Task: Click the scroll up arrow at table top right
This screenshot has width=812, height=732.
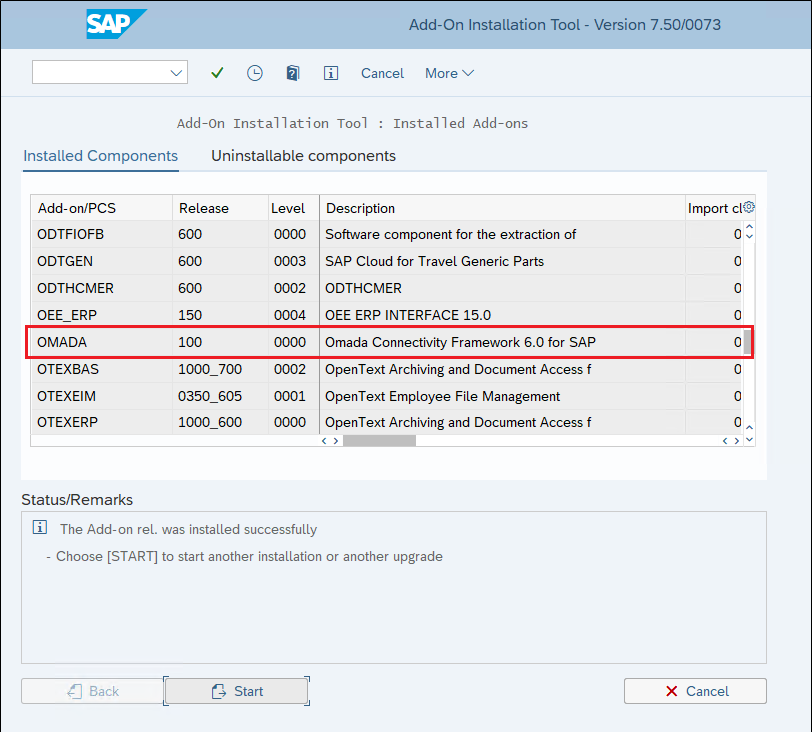Action: tap(749, 227)
